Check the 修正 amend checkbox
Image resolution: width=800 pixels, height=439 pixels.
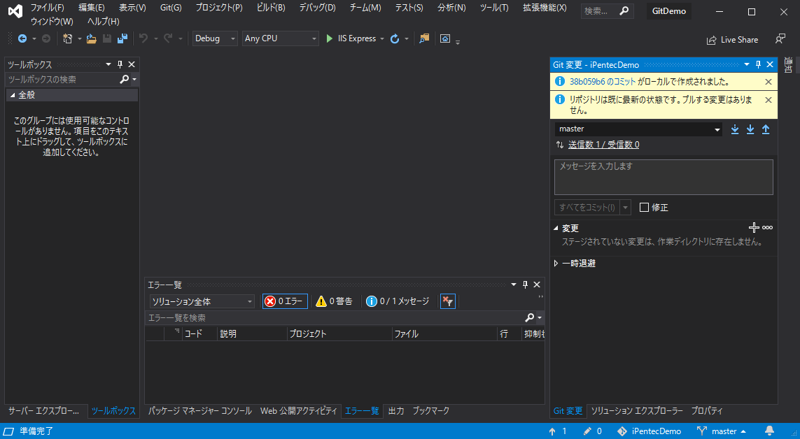[x=644, y=207]
